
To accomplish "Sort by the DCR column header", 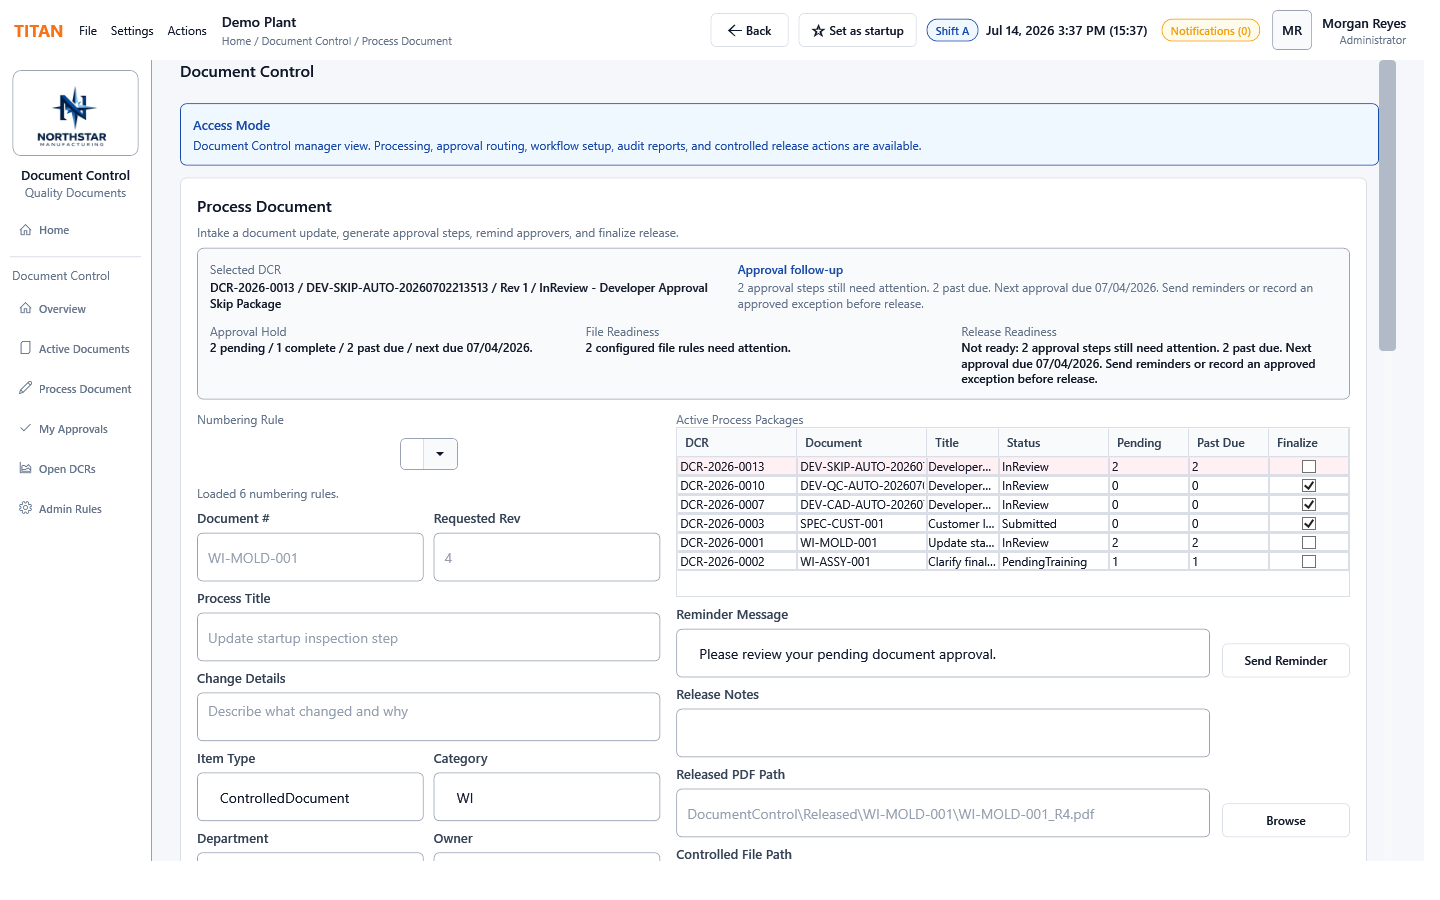I will coord(736,443).
